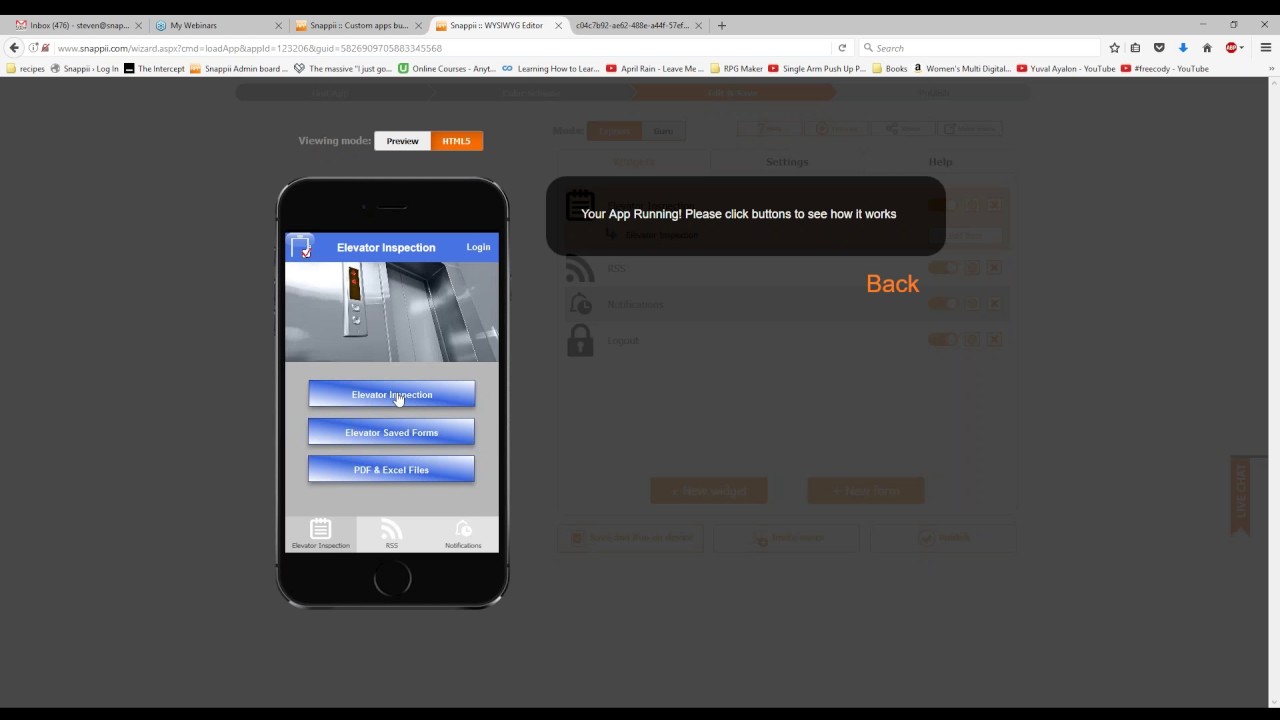The height and width of the screenshot is (720, 1280).
Task: Reload the page with the refresh icon
Action: pos(842,48)
